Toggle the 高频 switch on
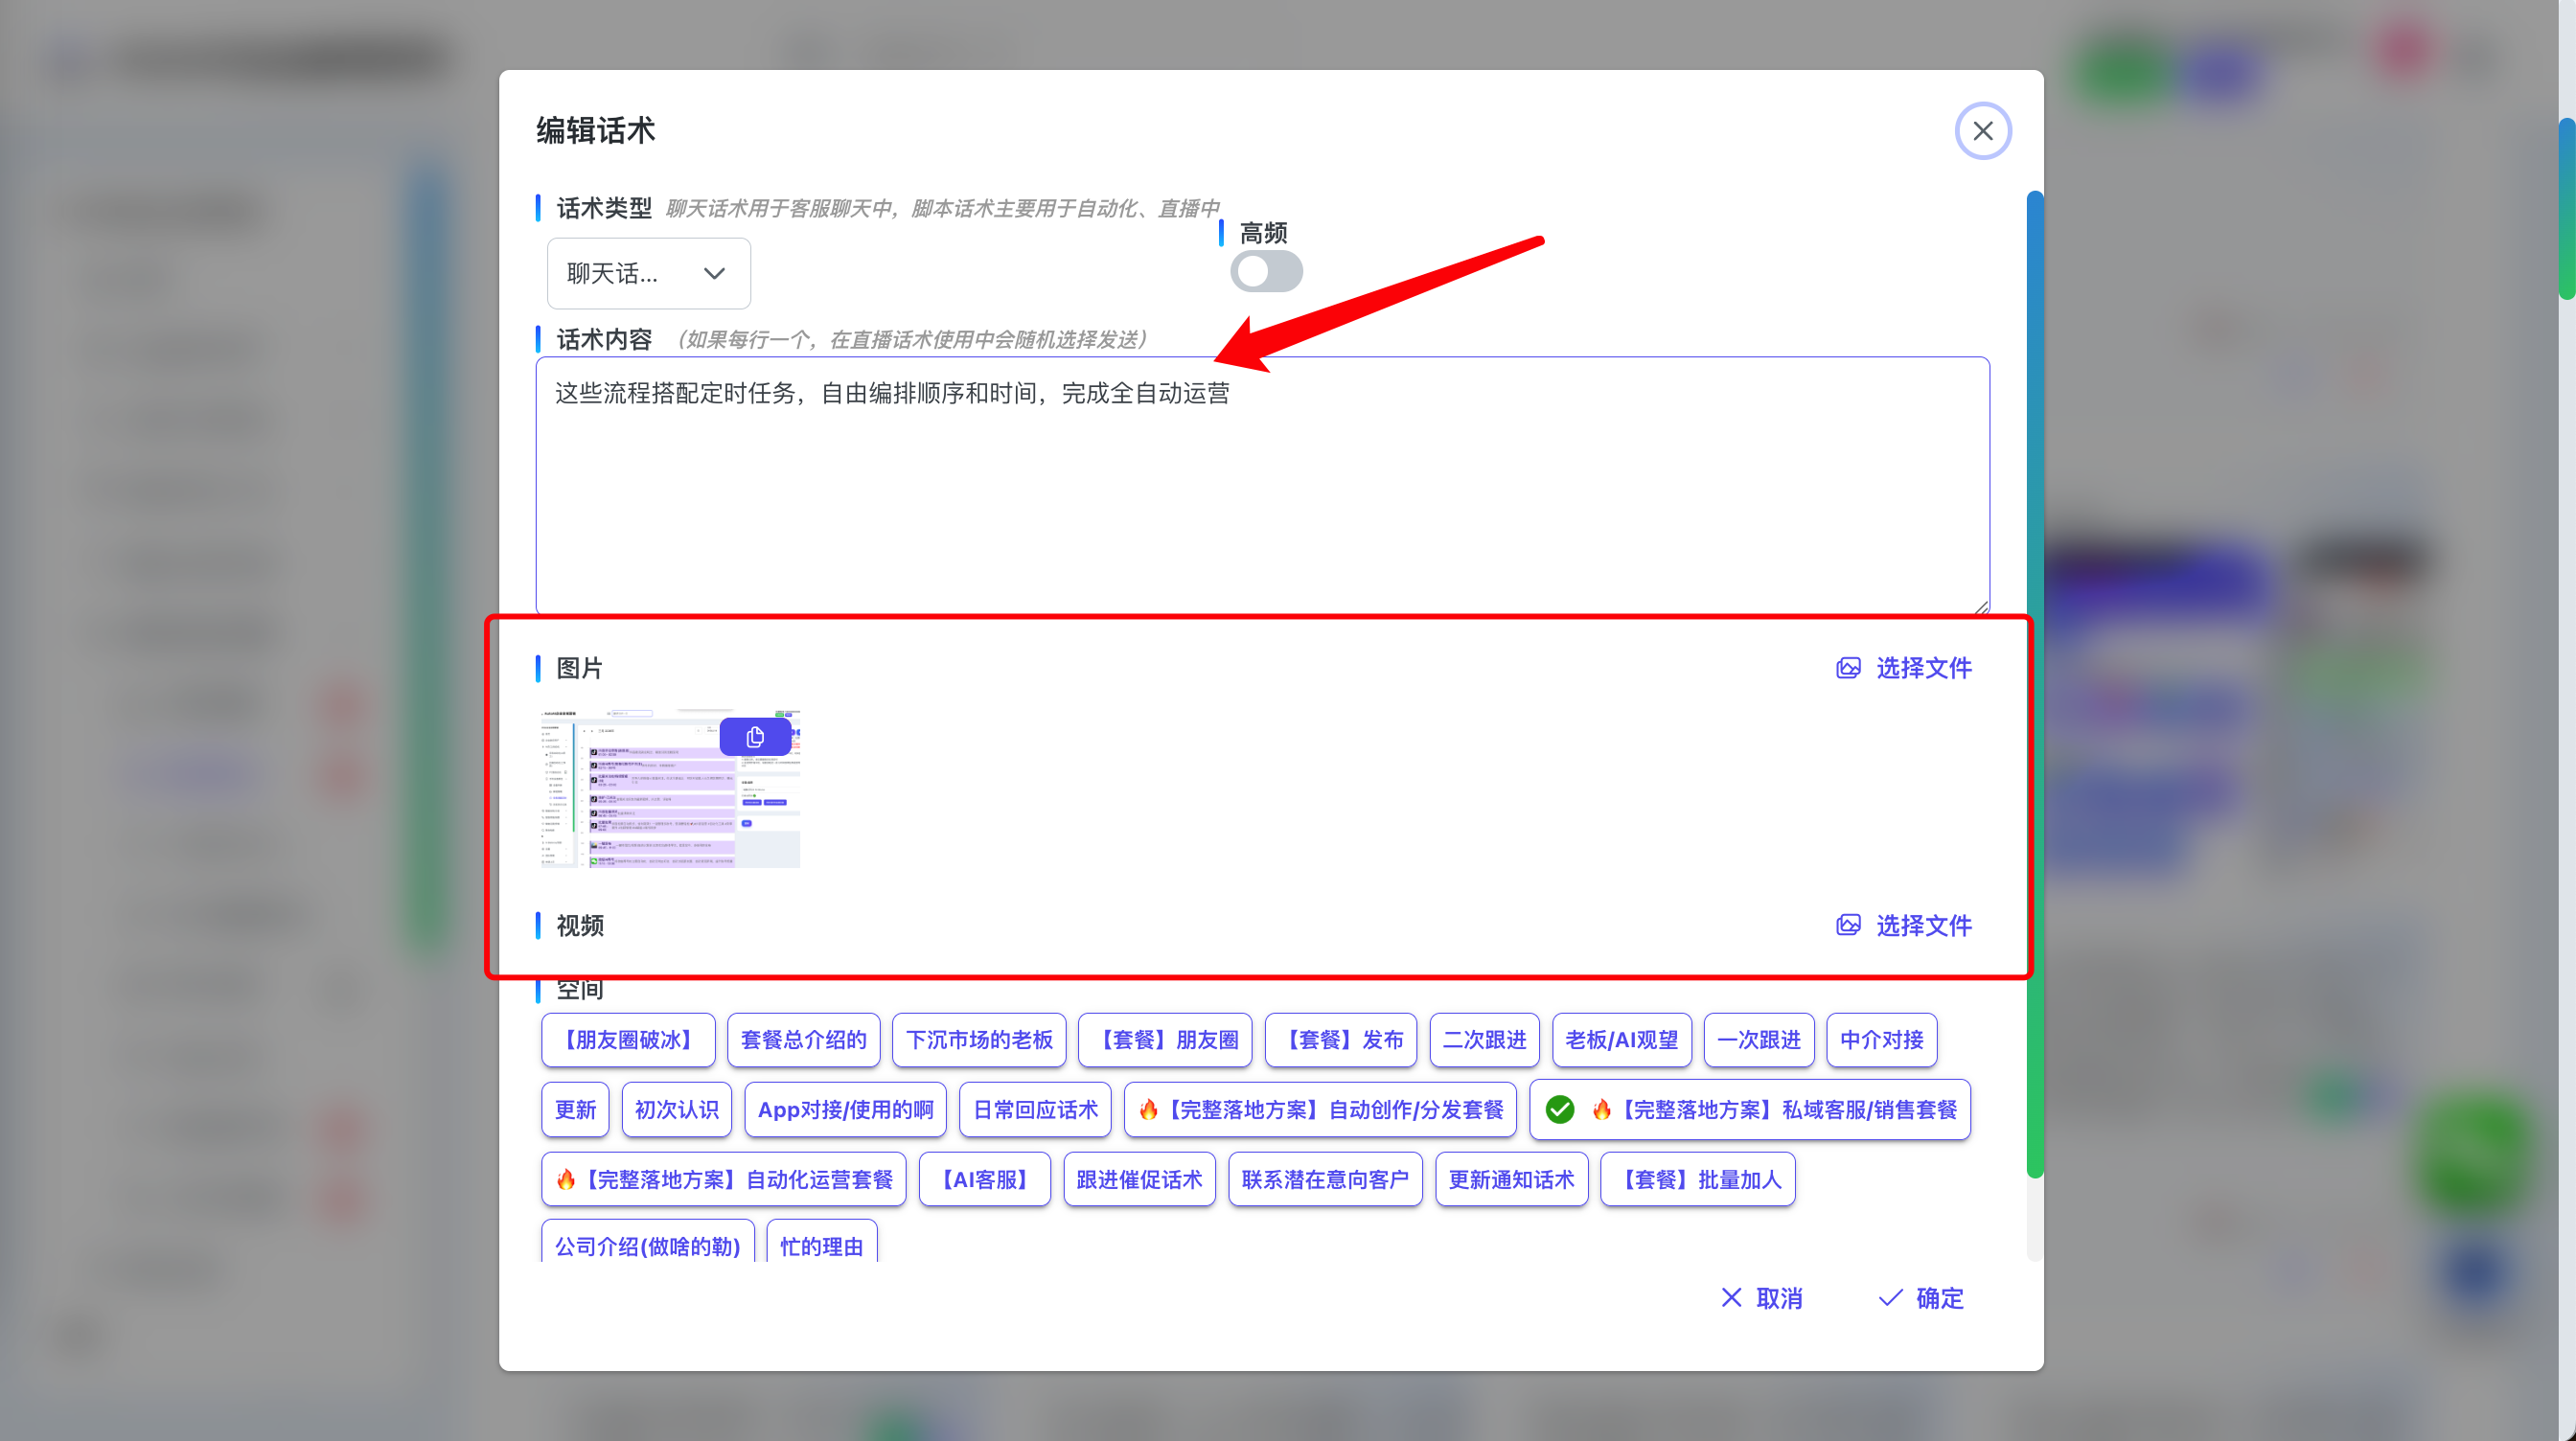This screenshot has height=1441, width=2576. point(1266,272)
